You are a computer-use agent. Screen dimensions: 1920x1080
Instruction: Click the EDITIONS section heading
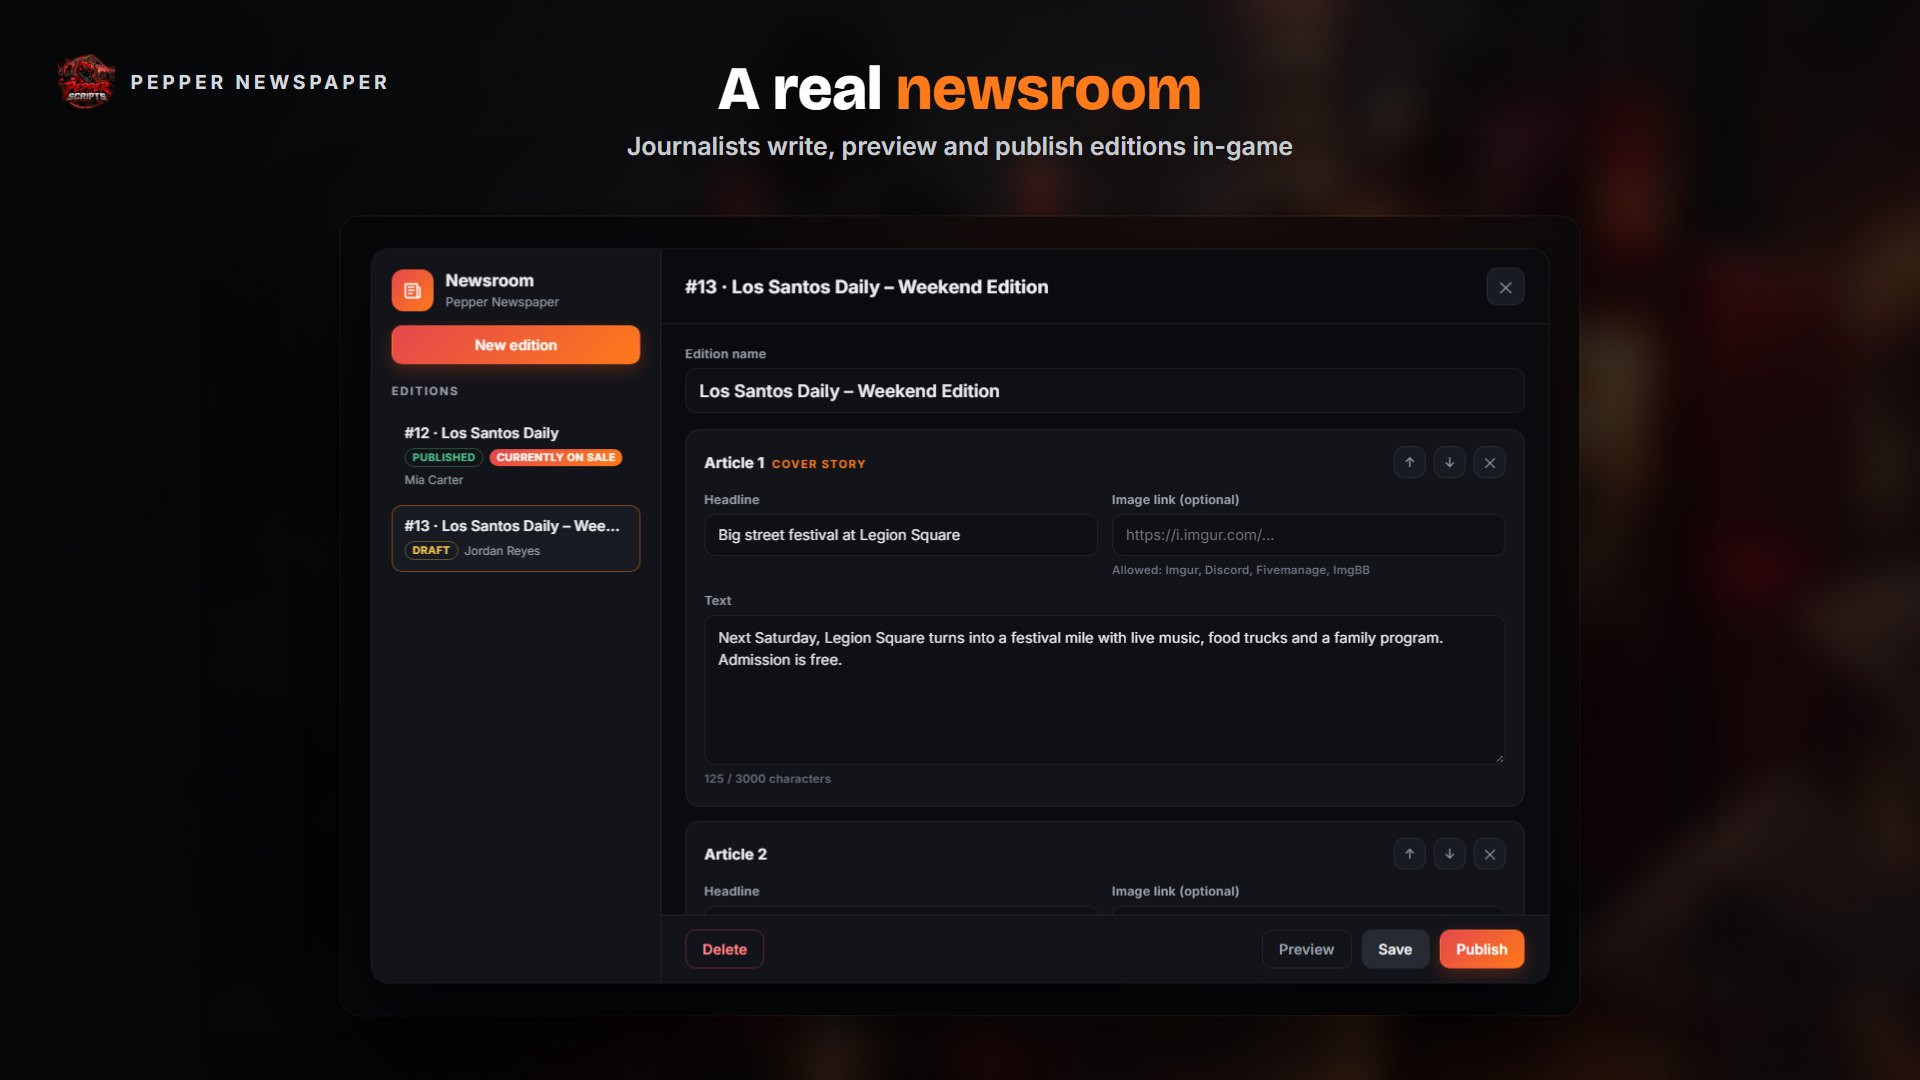point(425,391)
